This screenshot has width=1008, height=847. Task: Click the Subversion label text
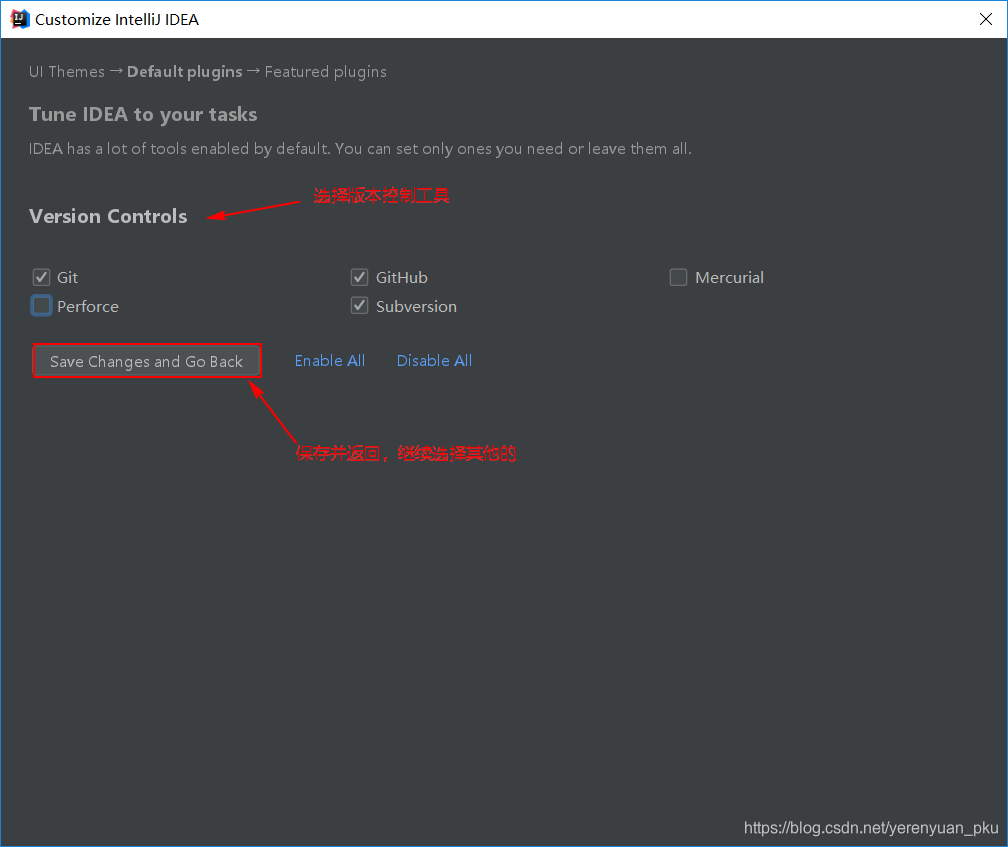click(x=417, y=307)
